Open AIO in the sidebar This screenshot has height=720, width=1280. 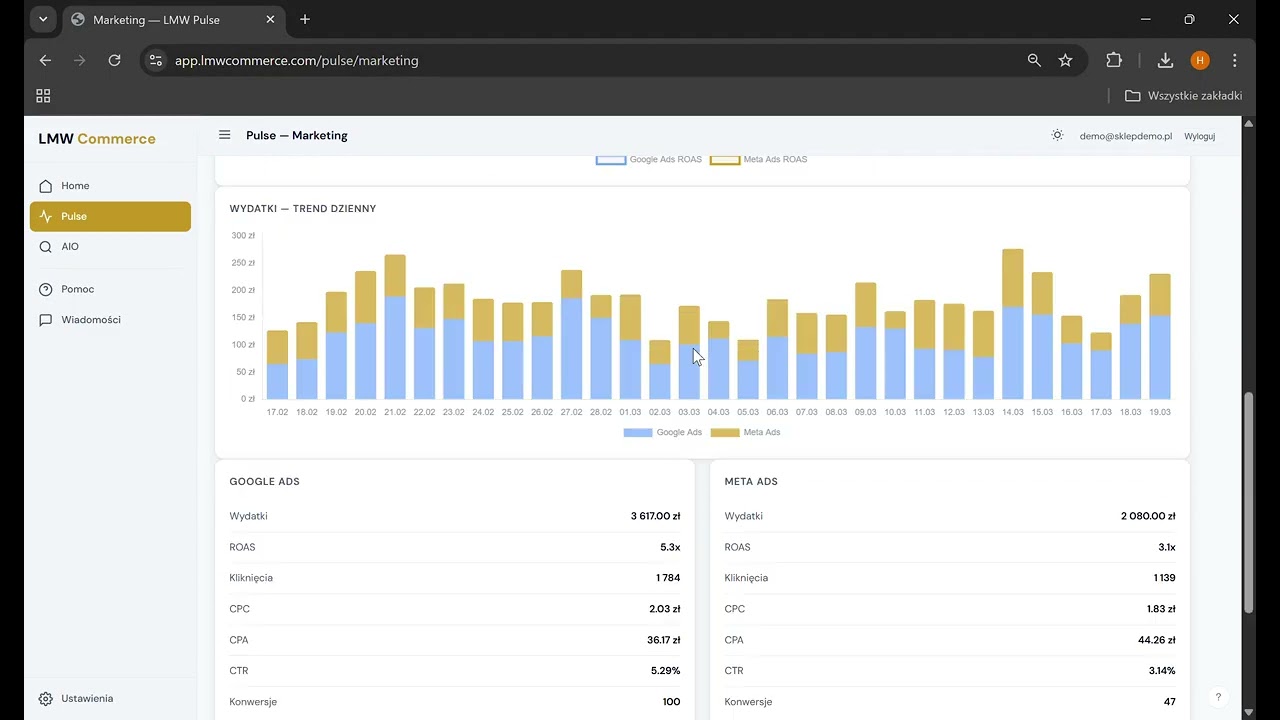[110, 247]
